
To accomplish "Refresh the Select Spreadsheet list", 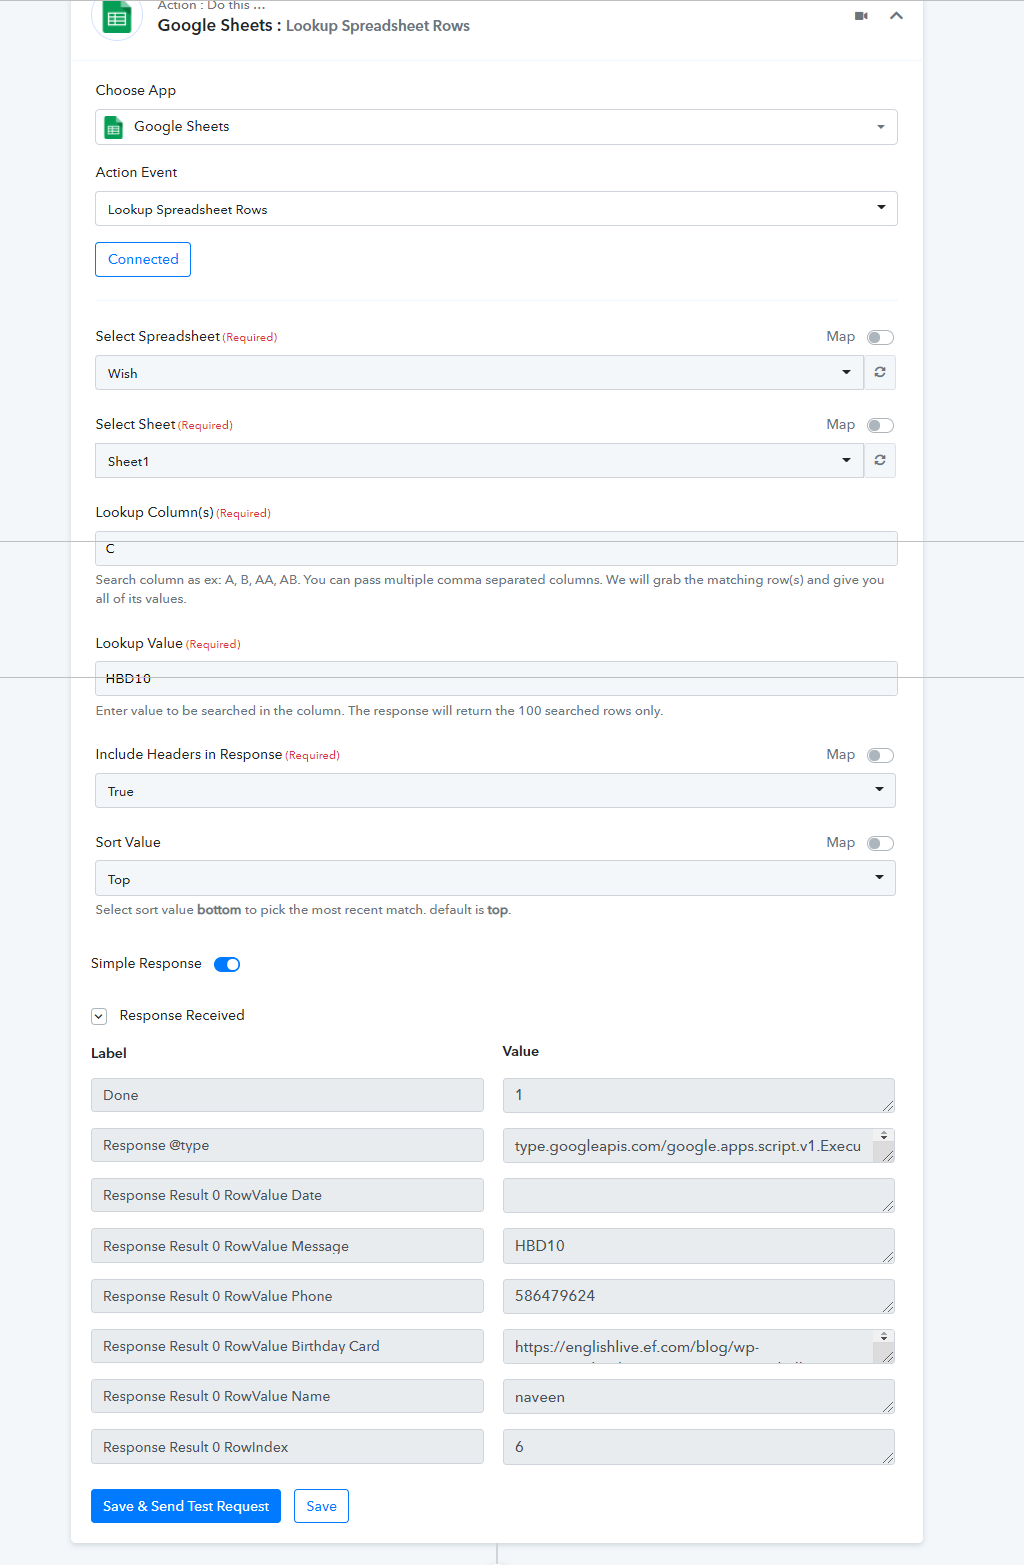I will tap(880, 372).
